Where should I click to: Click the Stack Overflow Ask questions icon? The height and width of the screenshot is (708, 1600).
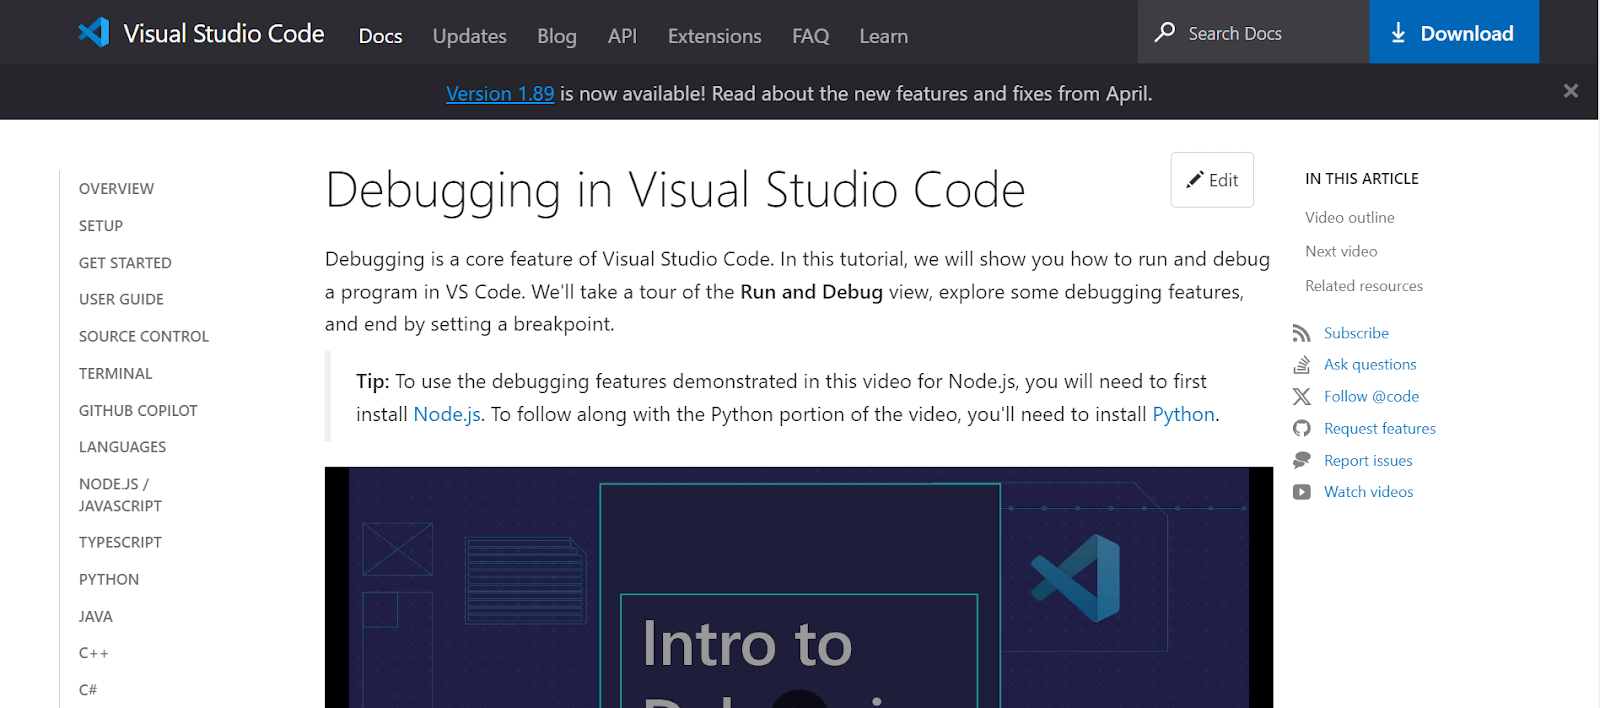point(1301,365)
